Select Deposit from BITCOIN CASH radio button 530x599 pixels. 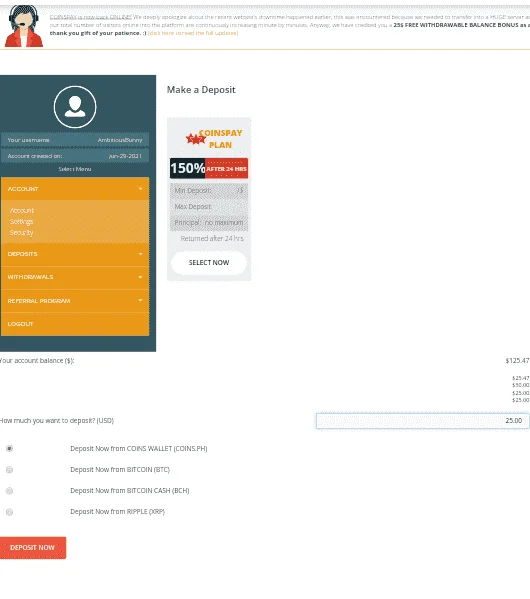10,491
